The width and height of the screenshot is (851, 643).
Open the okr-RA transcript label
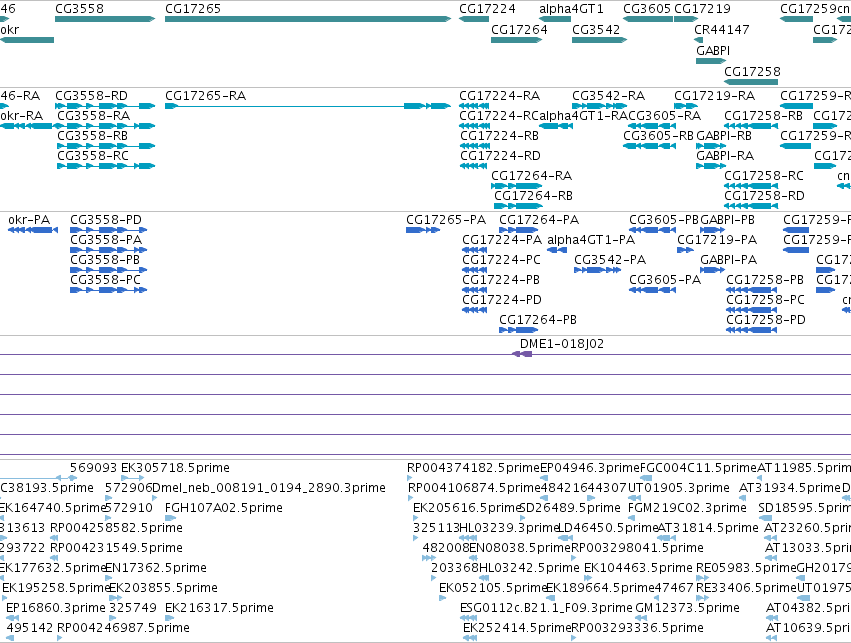22,116
